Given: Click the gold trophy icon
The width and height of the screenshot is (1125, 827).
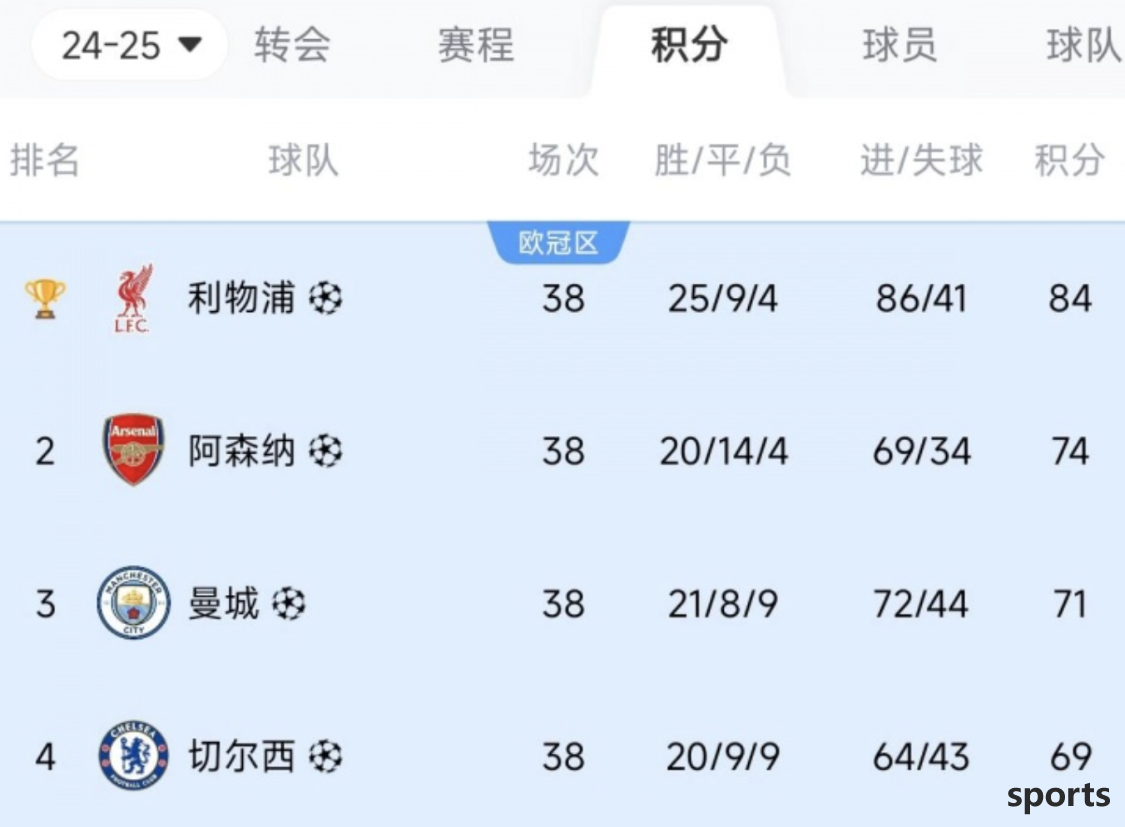Looking at the screenshot, I should pyautogui.click(x=45, y=298).
